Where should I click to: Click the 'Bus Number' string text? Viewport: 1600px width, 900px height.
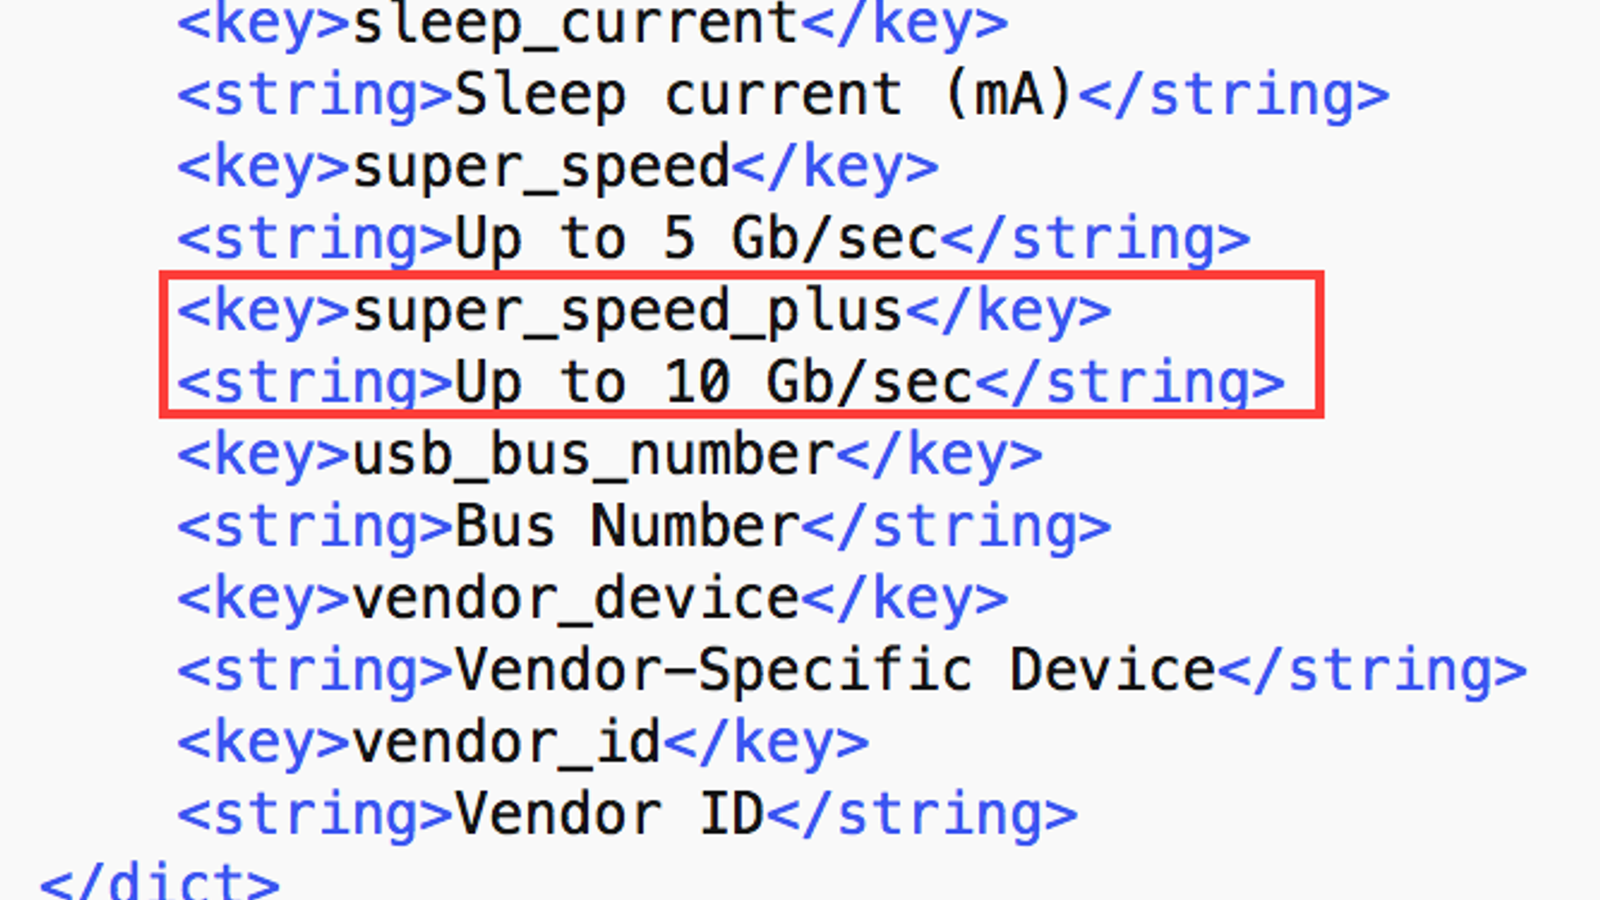[x=627, y=527]
